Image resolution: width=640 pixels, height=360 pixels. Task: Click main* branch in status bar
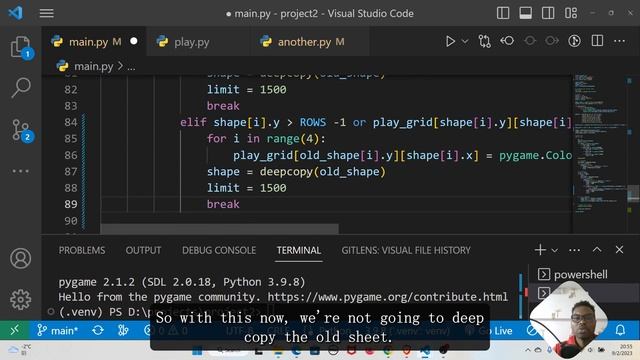tap(57, 330)
